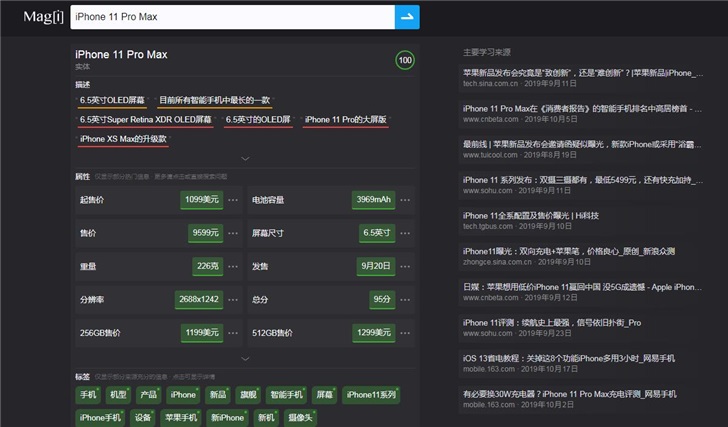This screenshot has height=427, width=728.
Task: Click the 1099美元 starting price value
Action: point(201,200)
